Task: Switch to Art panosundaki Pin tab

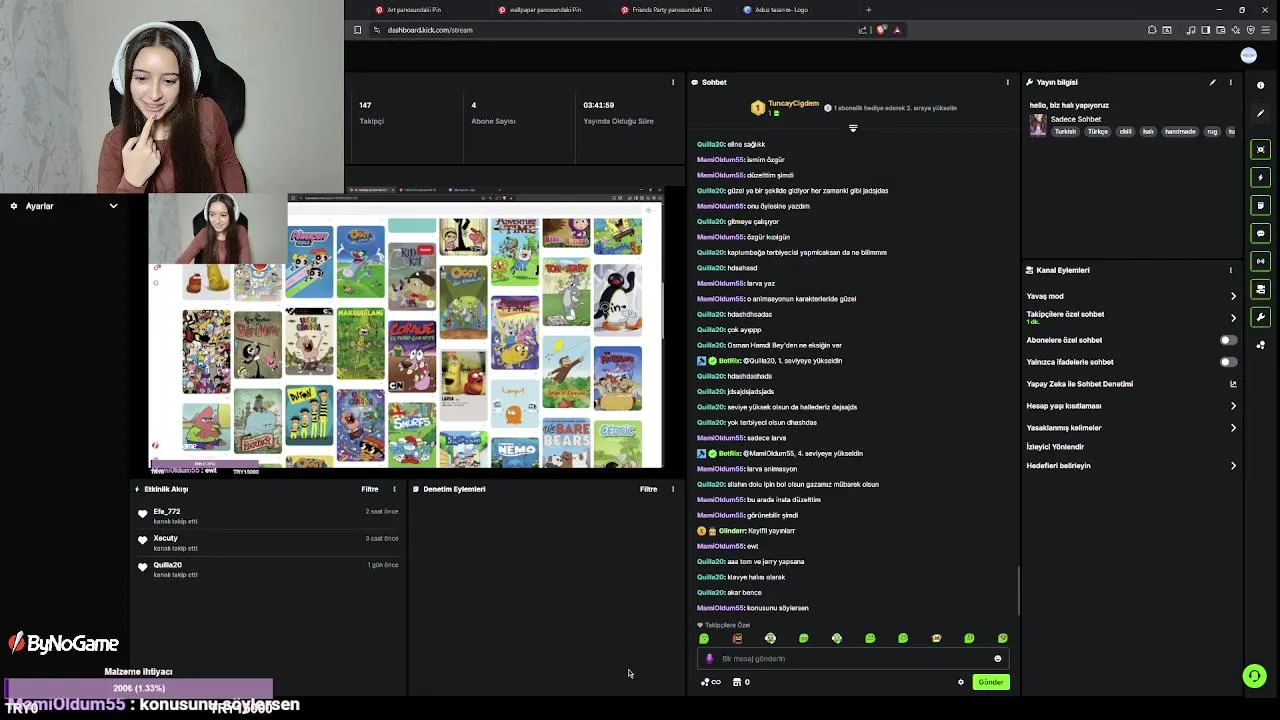Action: 413,10
